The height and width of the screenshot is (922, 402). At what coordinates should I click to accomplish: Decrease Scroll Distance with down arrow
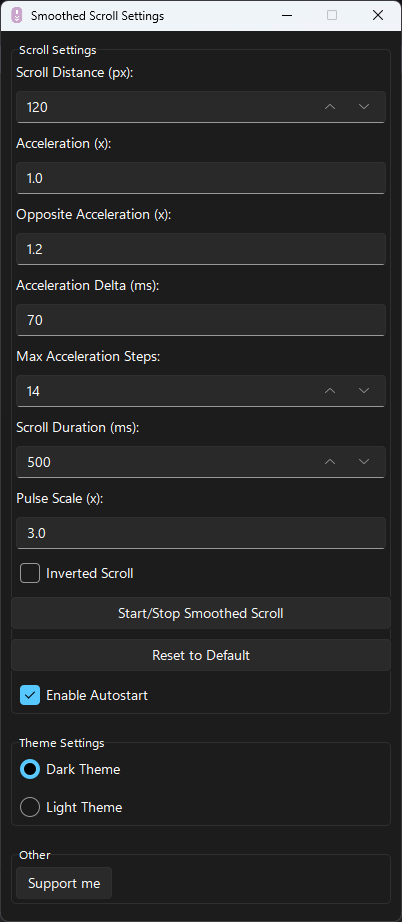[x=364, y=107]
